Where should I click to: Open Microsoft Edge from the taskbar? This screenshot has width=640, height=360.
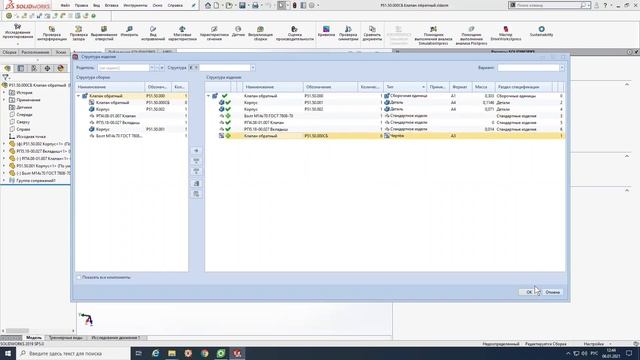coord(156,353)
